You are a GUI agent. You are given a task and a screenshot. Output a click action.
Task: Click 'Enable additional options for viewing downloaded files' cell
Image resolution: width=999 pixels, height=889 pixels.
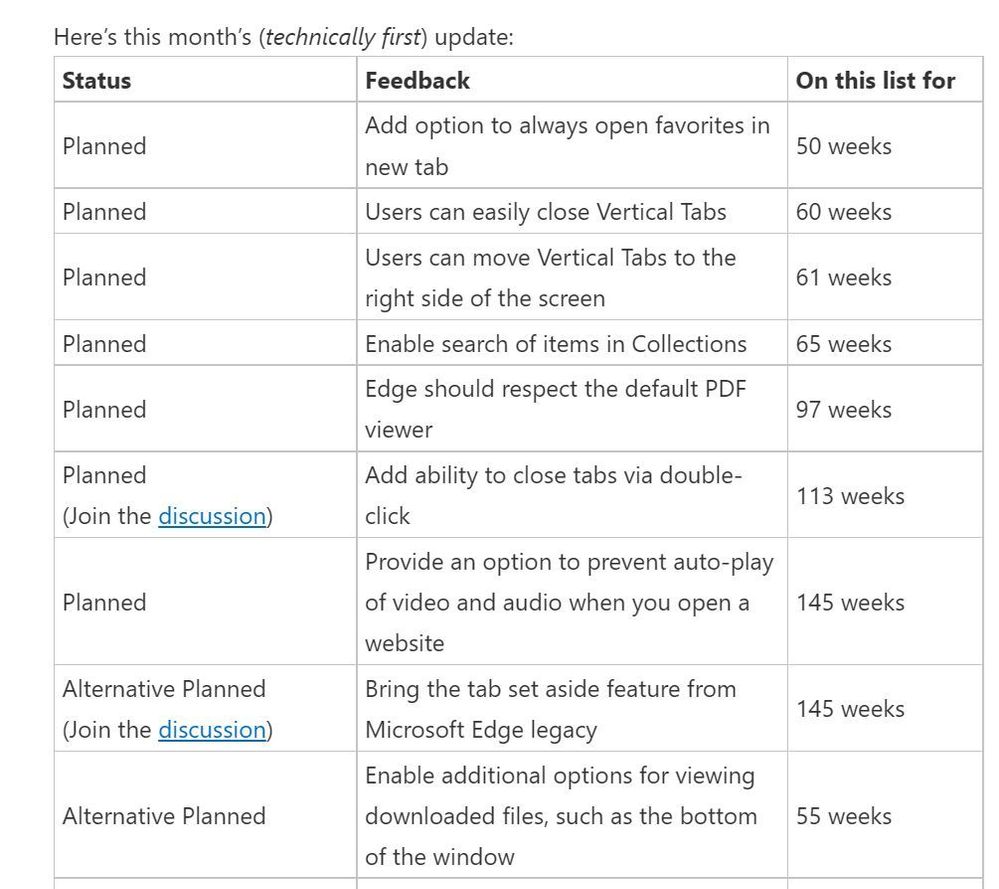560,816
